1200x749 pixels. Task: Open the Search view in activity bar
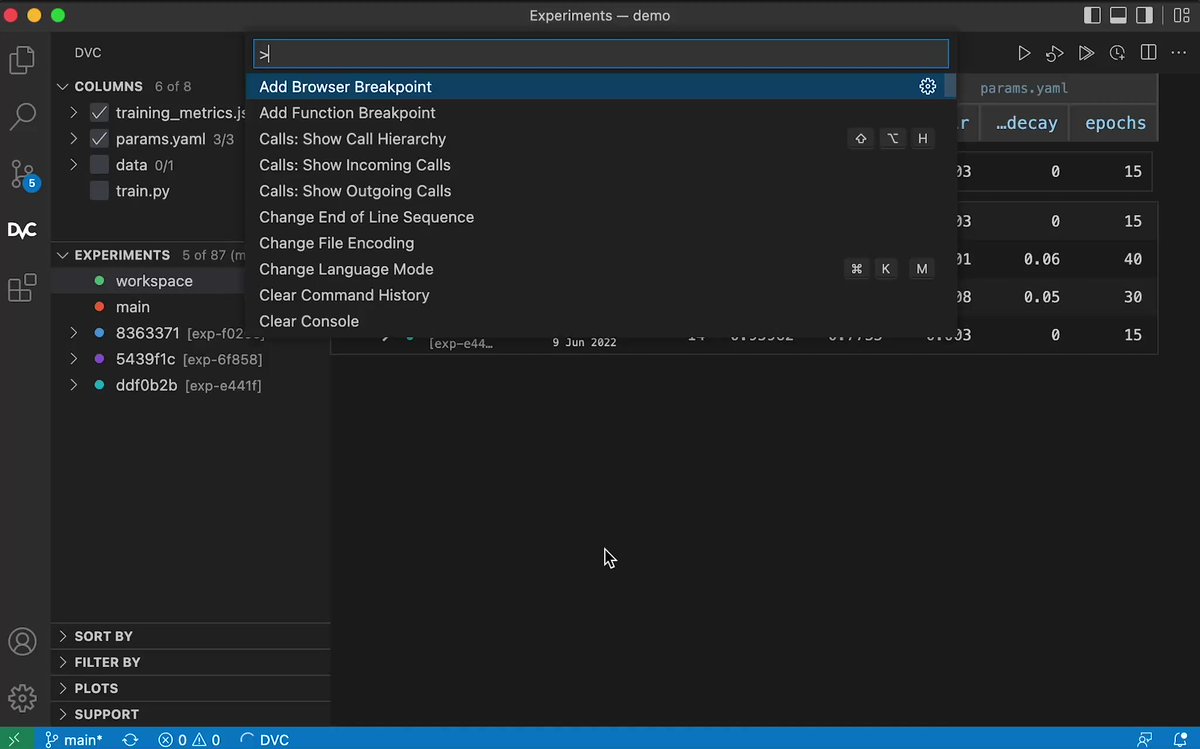coord(22,117)
